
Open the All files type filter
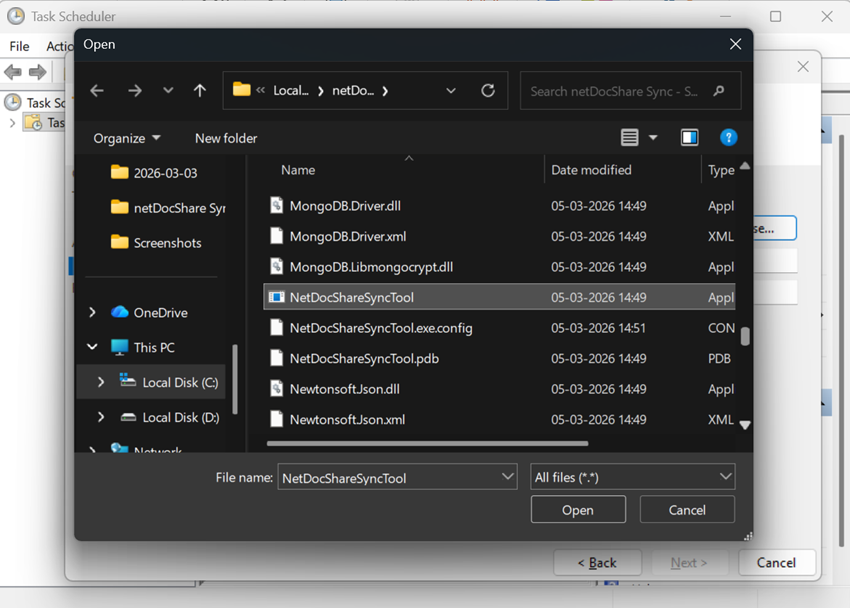click(633, 477)
